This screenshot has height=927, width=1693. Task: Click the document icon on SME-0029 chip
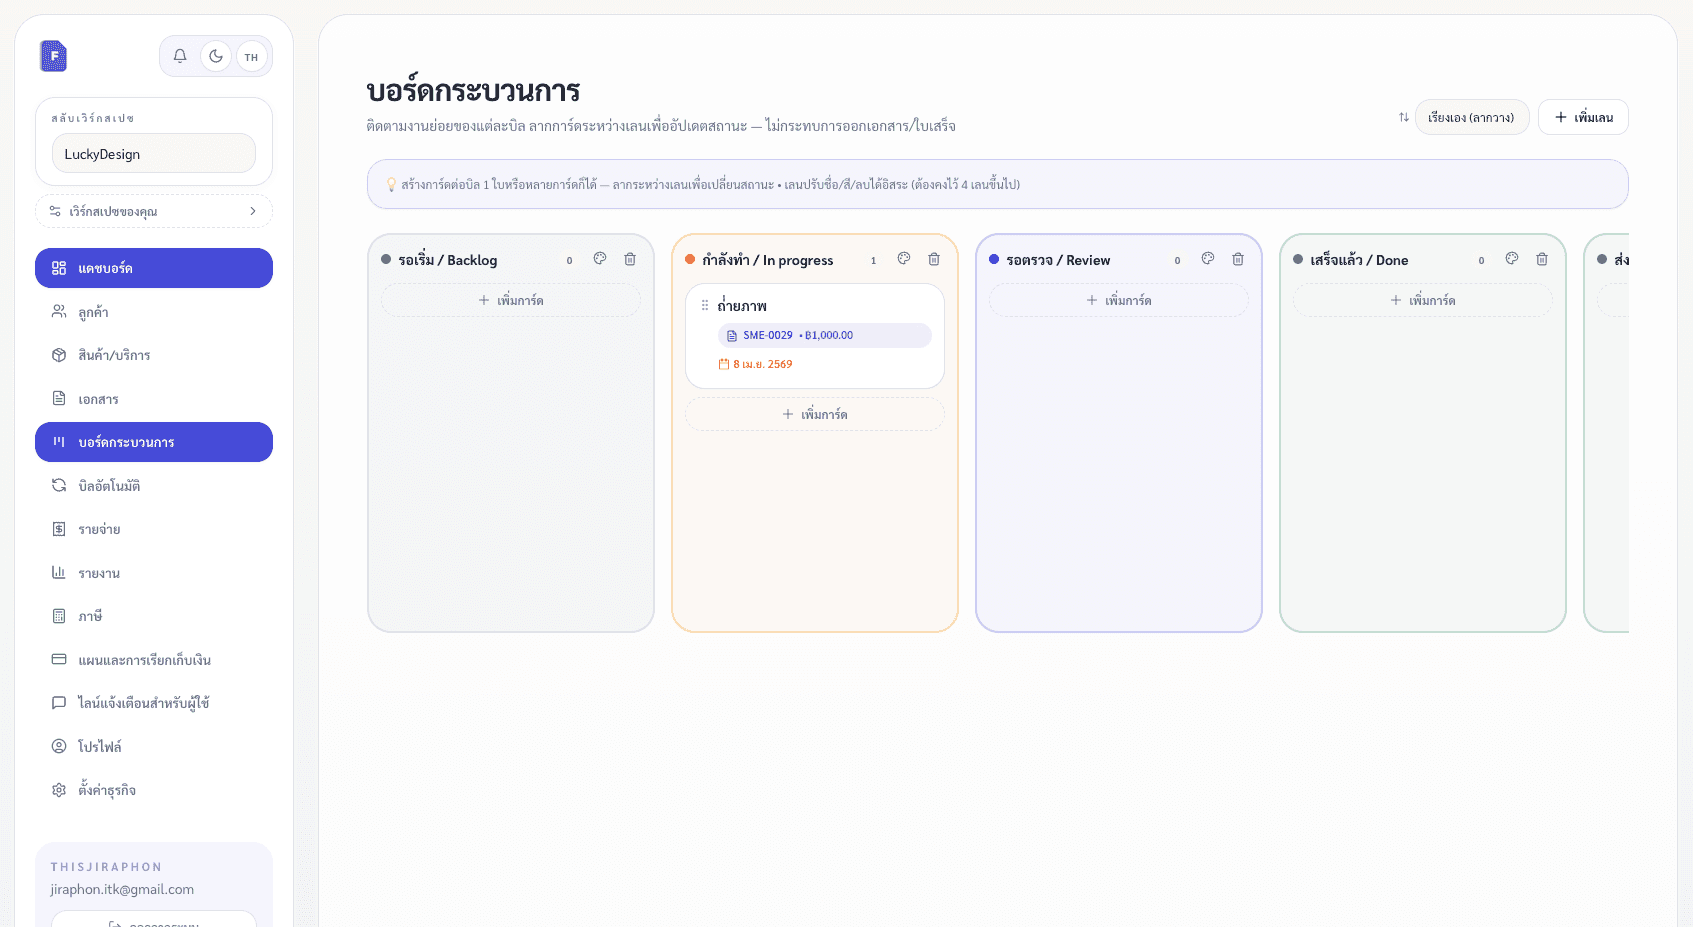coord(731,335)
